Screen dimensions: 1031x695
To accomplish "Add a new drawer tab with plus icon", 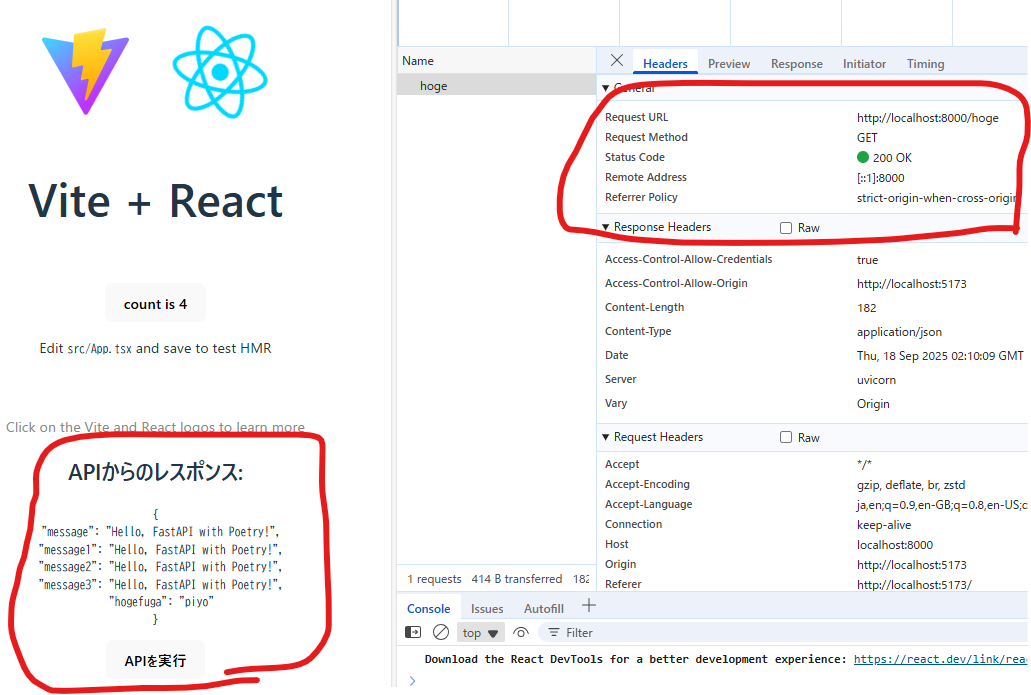I will 589,606.
